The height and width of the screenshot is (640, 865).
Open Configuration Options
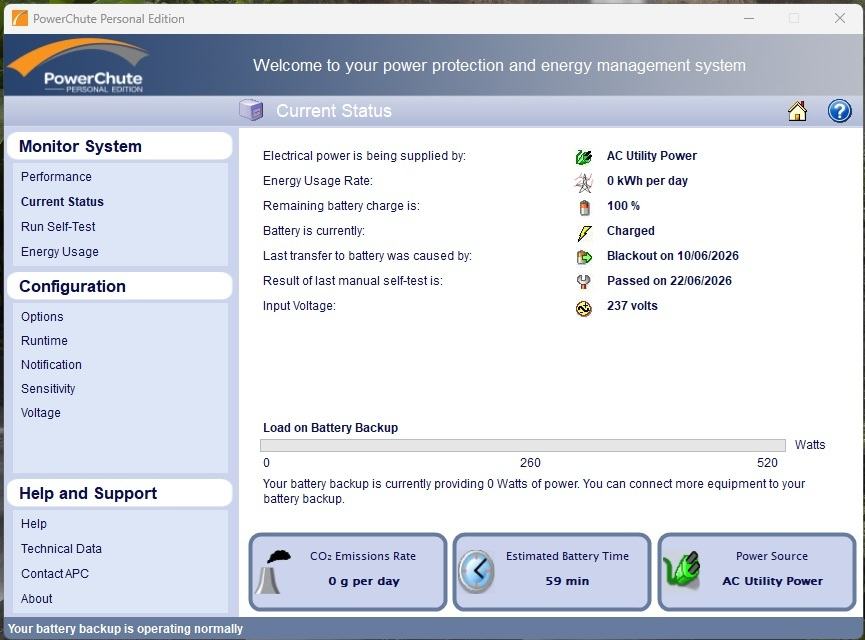[42, 317]
